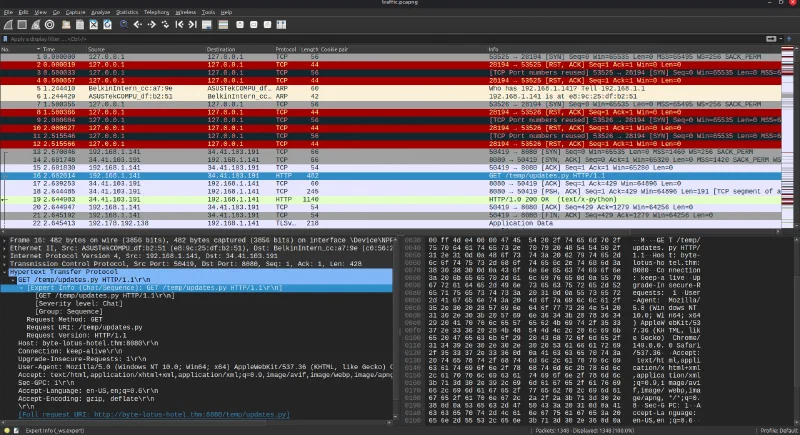Sort packets by Destination column header
Viewport: 800px width, 435px height.
[221, 49]
